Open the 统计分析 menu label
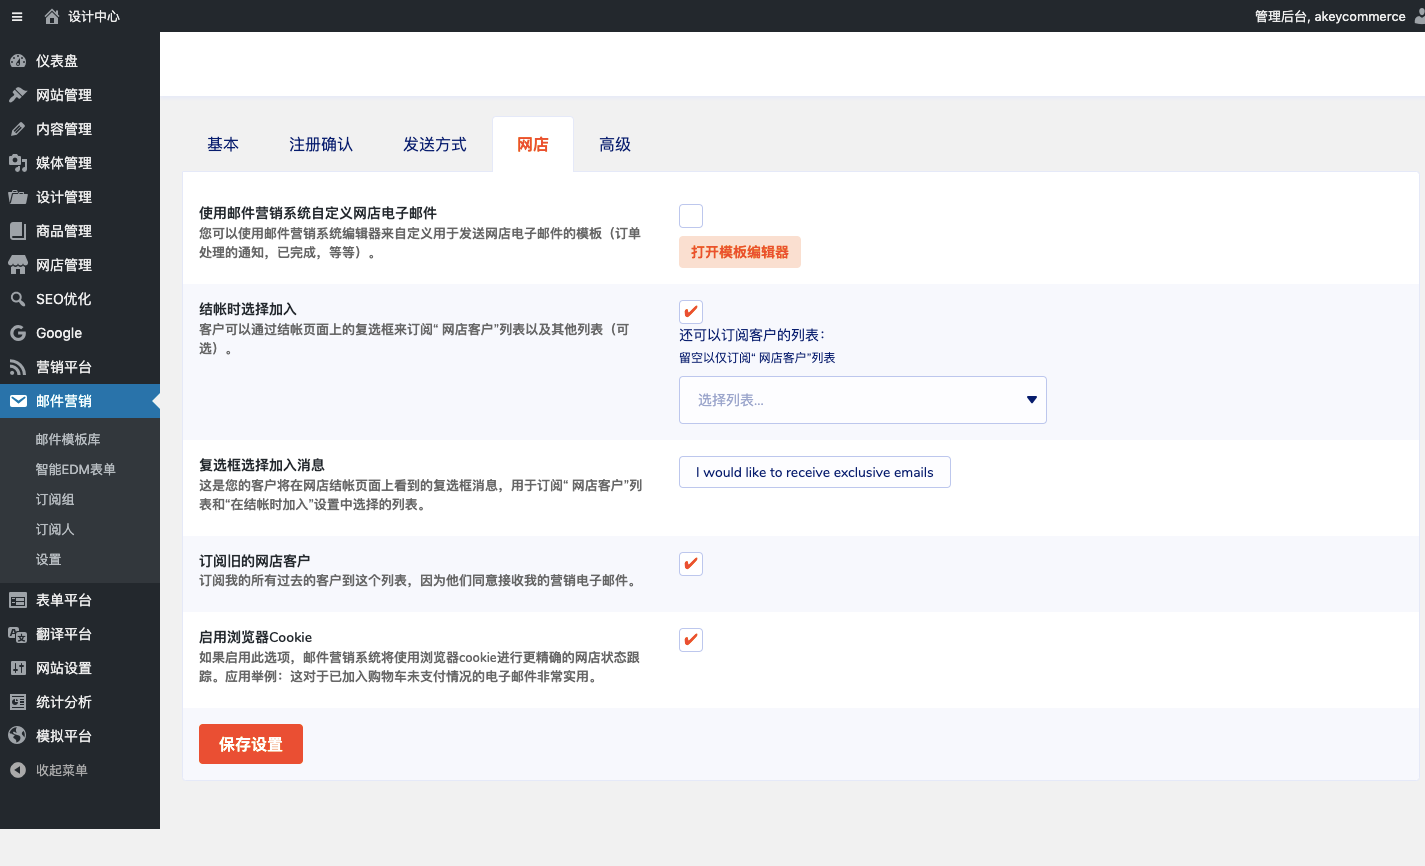 (64, 702)
